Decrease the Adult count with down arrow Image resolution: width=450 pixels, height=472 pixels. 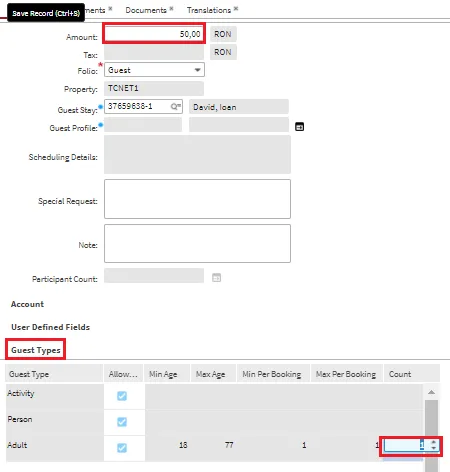tap(433, 448)
